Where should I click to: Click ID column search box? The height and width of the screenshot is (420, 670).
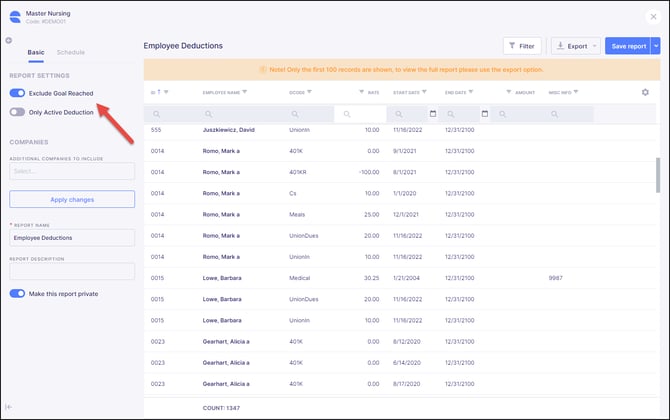tap(170, 114)
